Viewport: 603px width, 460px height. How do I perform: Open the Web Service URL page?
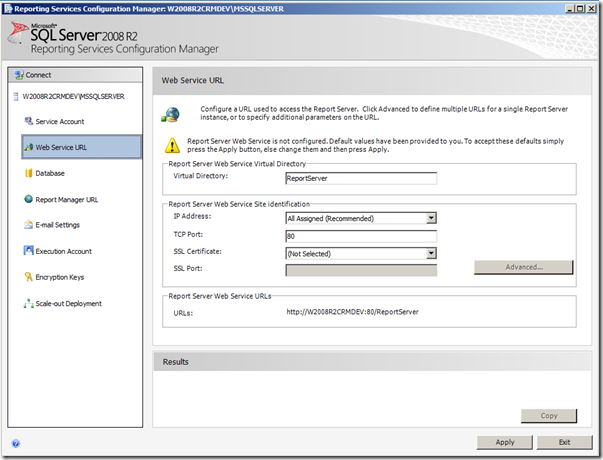click(82, 147)
